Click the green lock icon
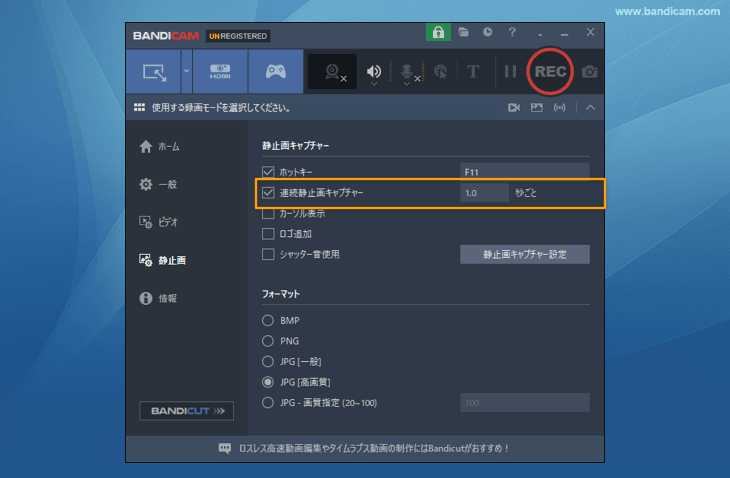The width and height of the screenshot is (730, 478). tap(438, 32)
